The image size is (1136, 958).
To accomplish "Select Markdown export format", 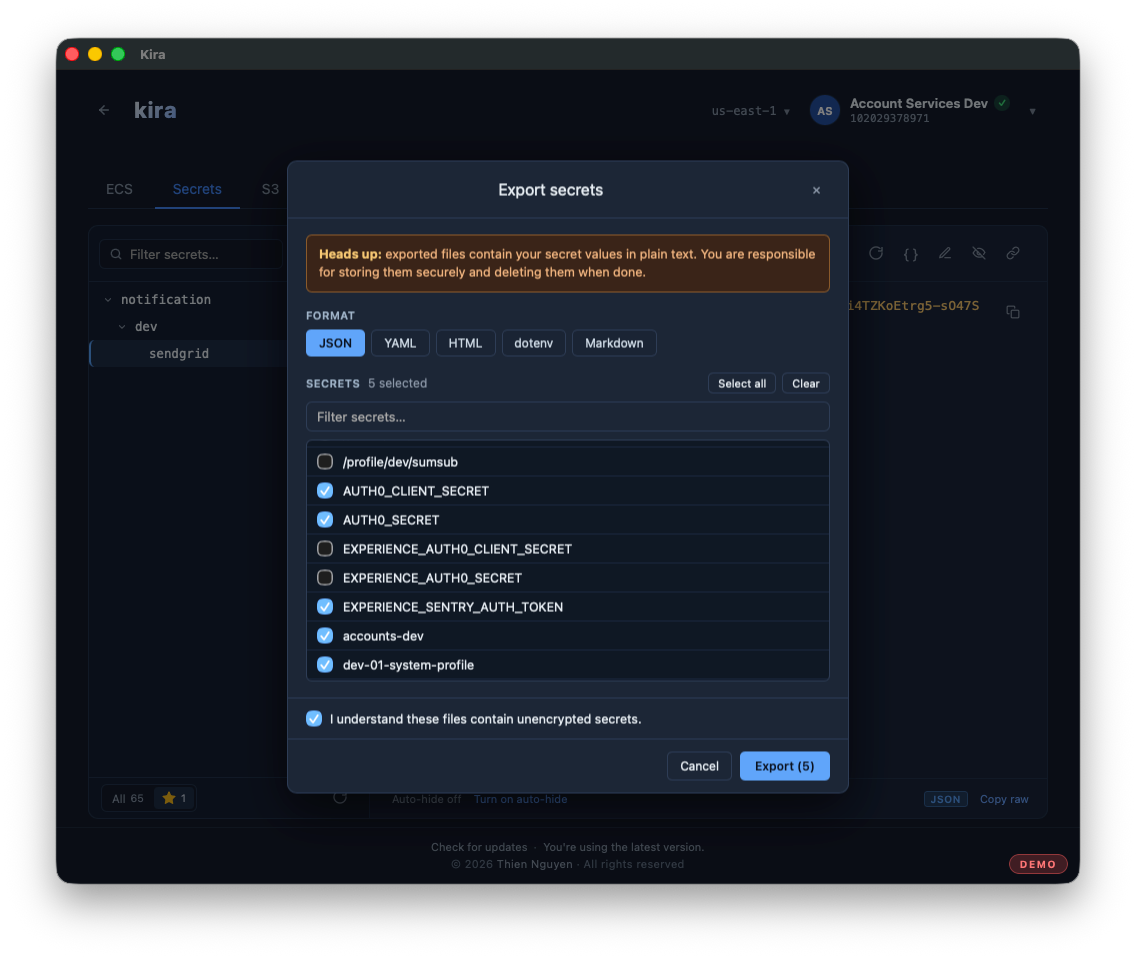I will (x=614, y=343).
